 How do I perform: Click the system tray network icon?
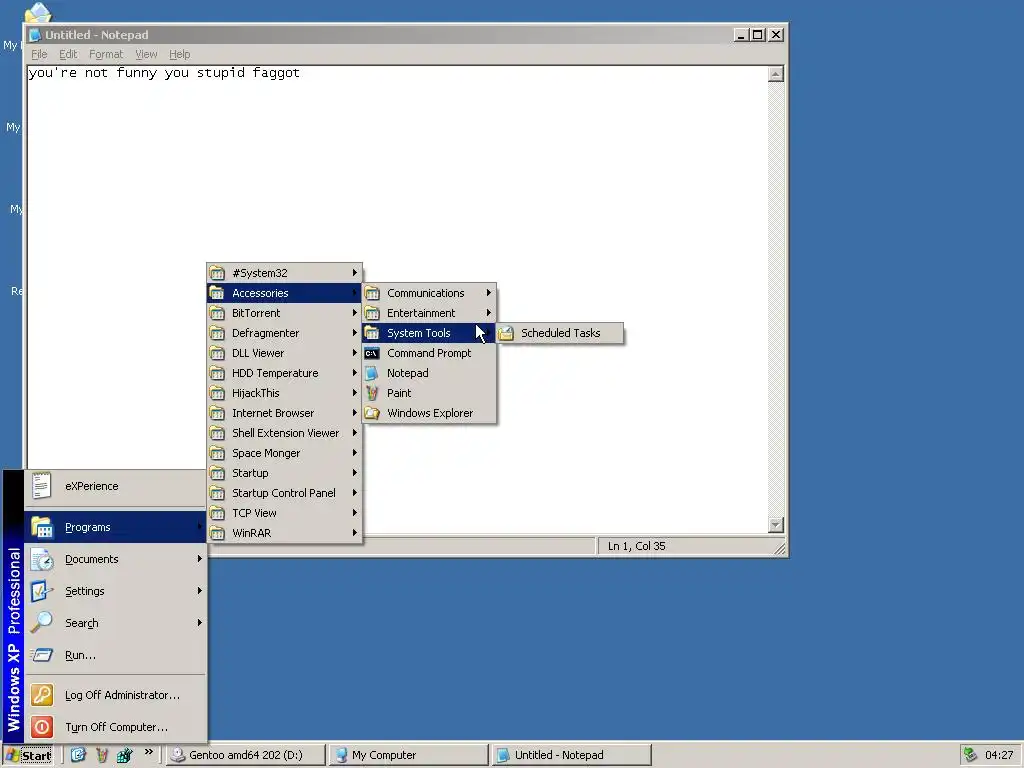[971, 755]
